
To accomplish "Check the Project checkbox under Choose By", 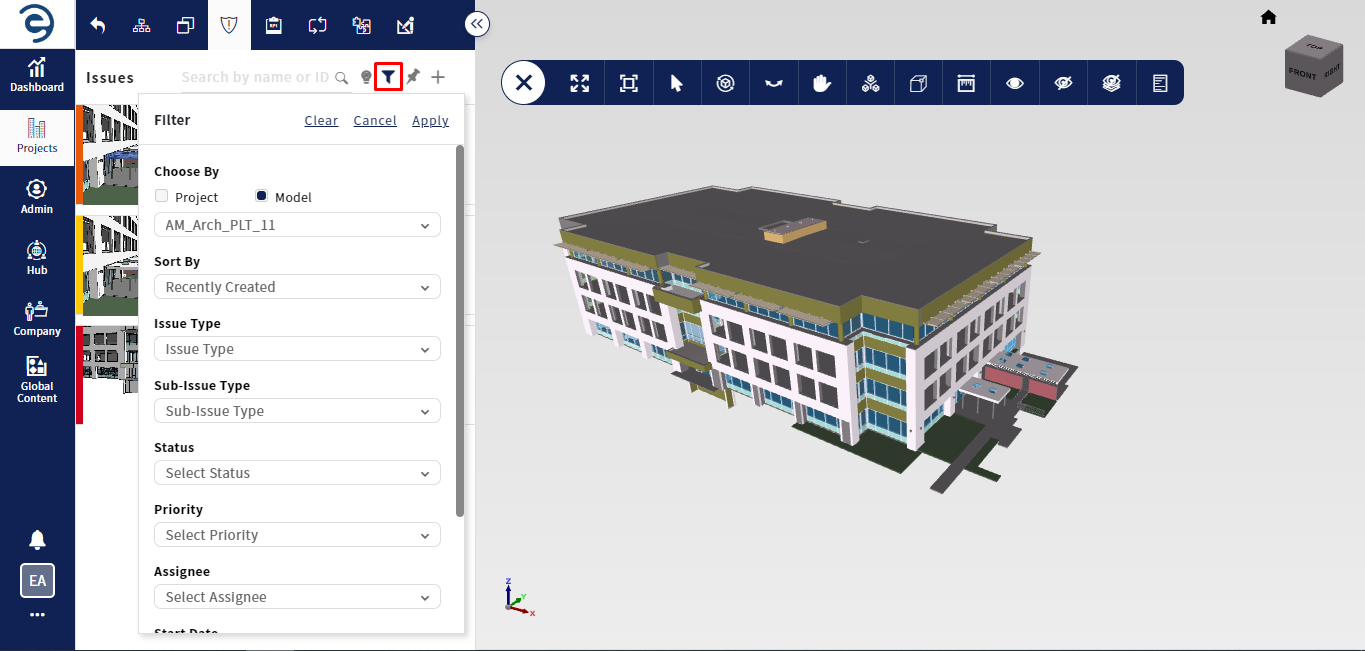I will pyautogui.click(x=162, y=196).
